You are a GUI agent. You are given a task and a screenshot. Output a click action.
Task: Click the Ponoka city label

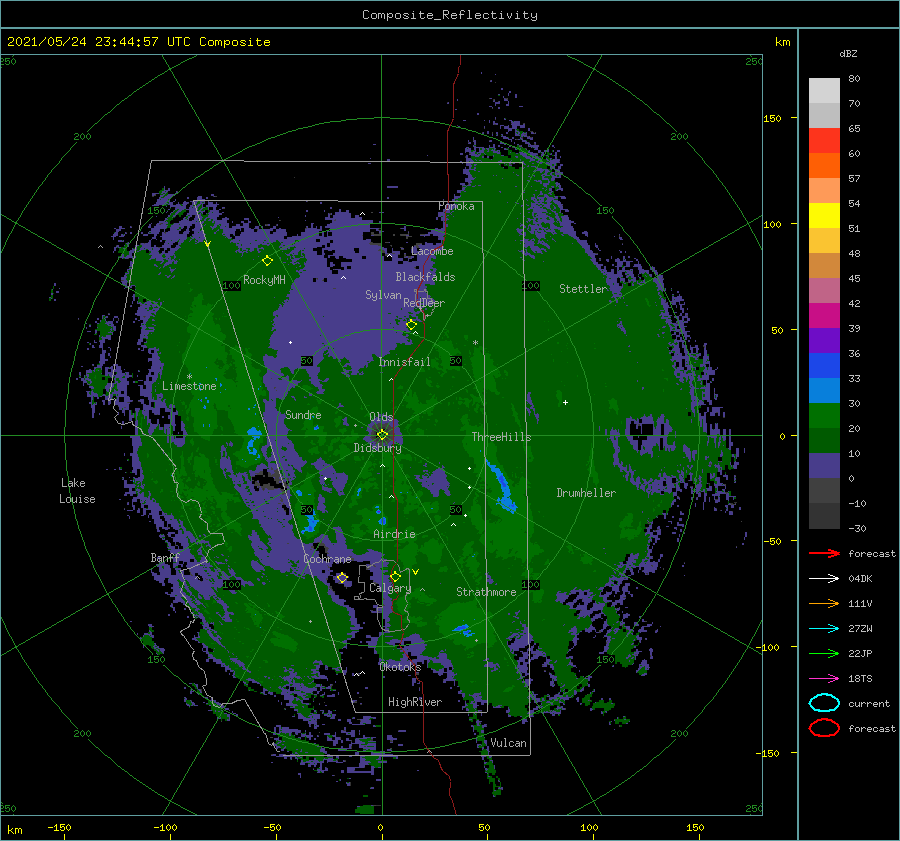click(456, 206)
